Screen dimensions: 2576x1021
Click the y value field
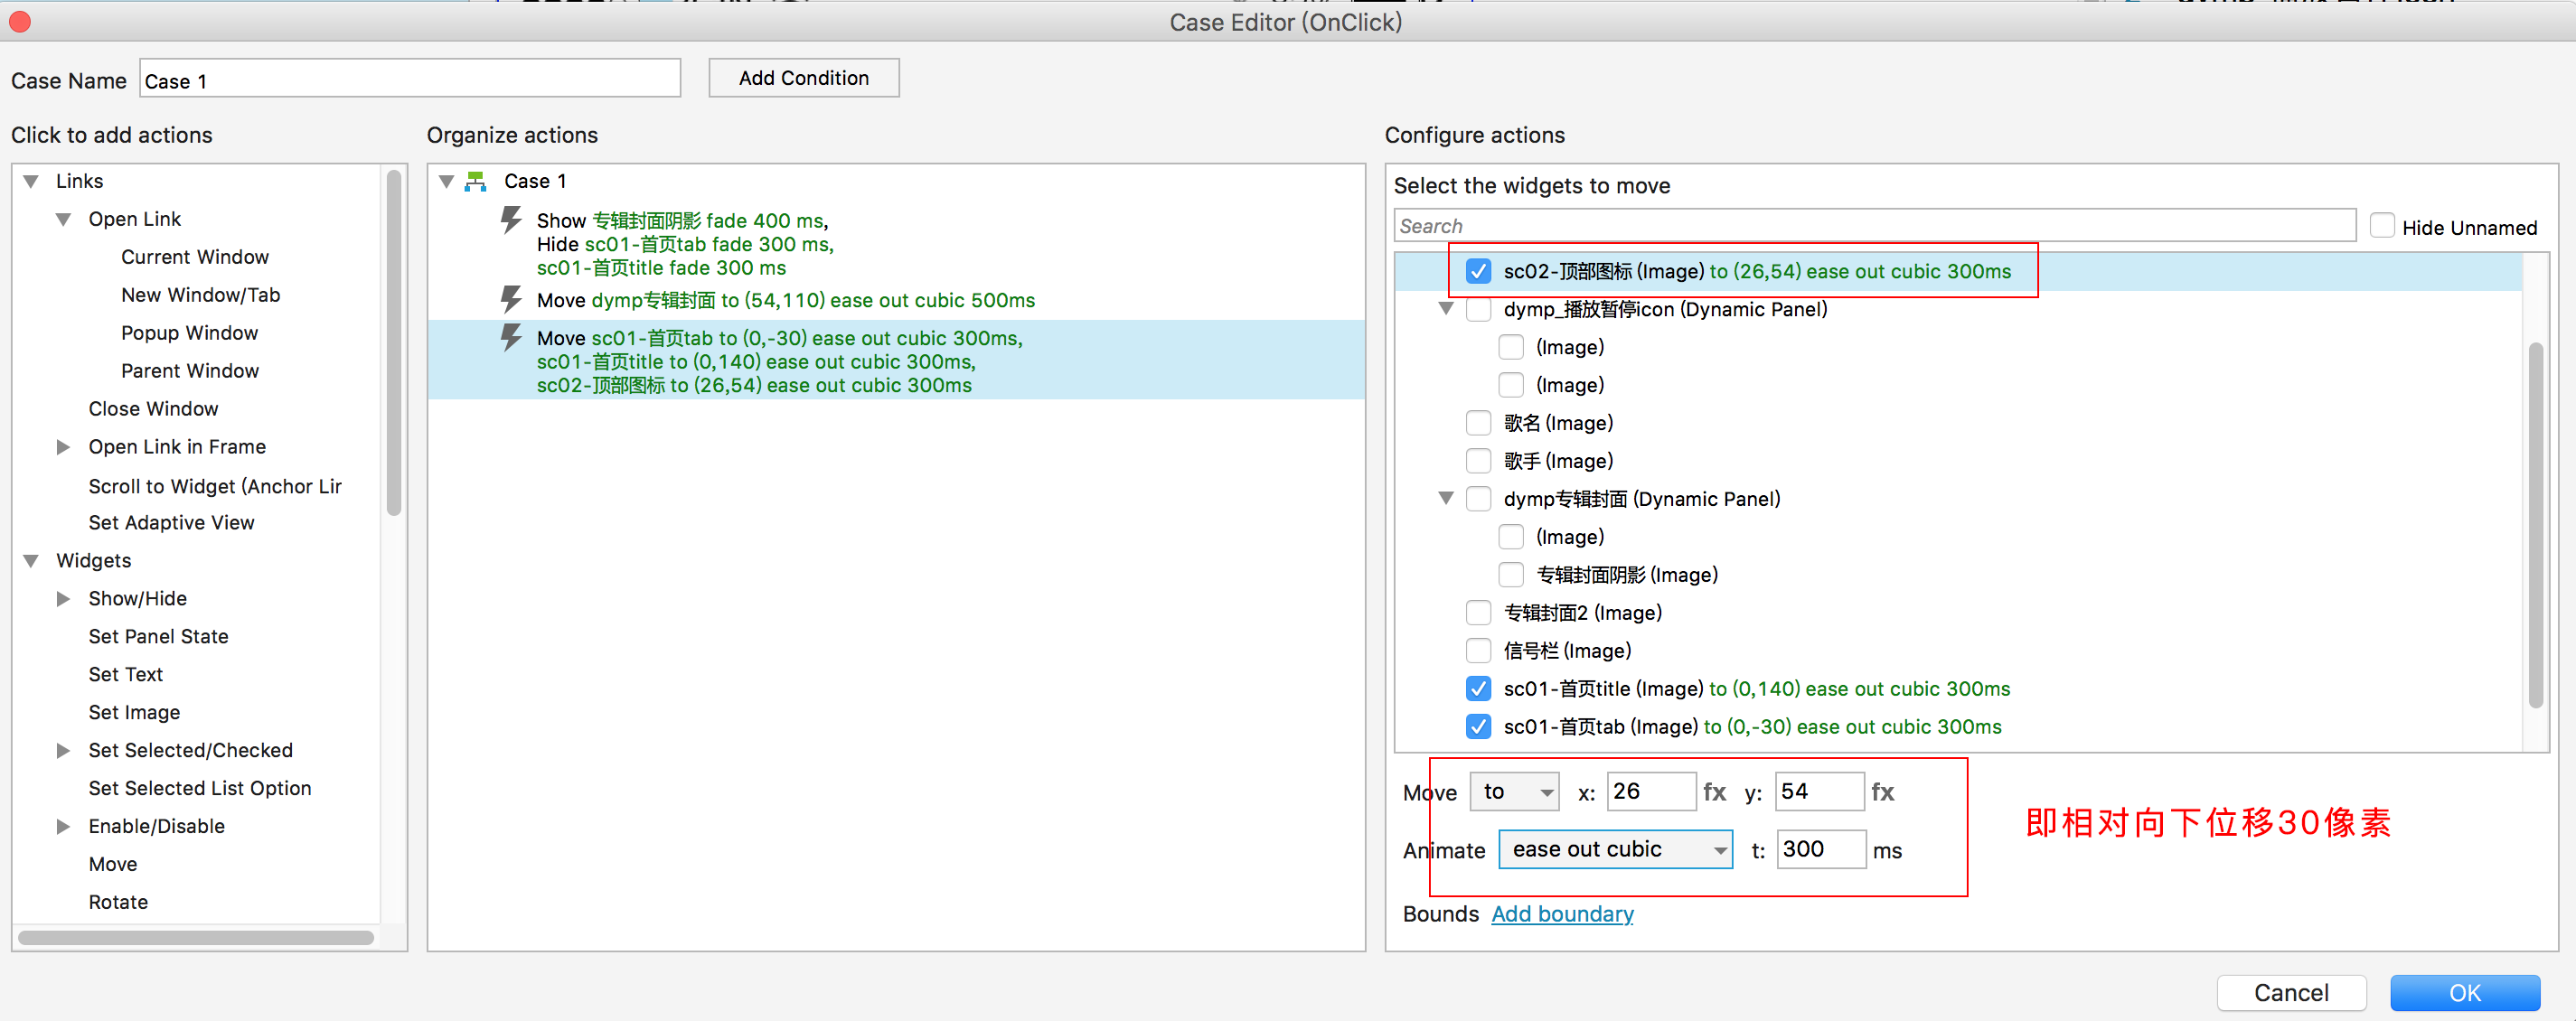(1819, 792)
